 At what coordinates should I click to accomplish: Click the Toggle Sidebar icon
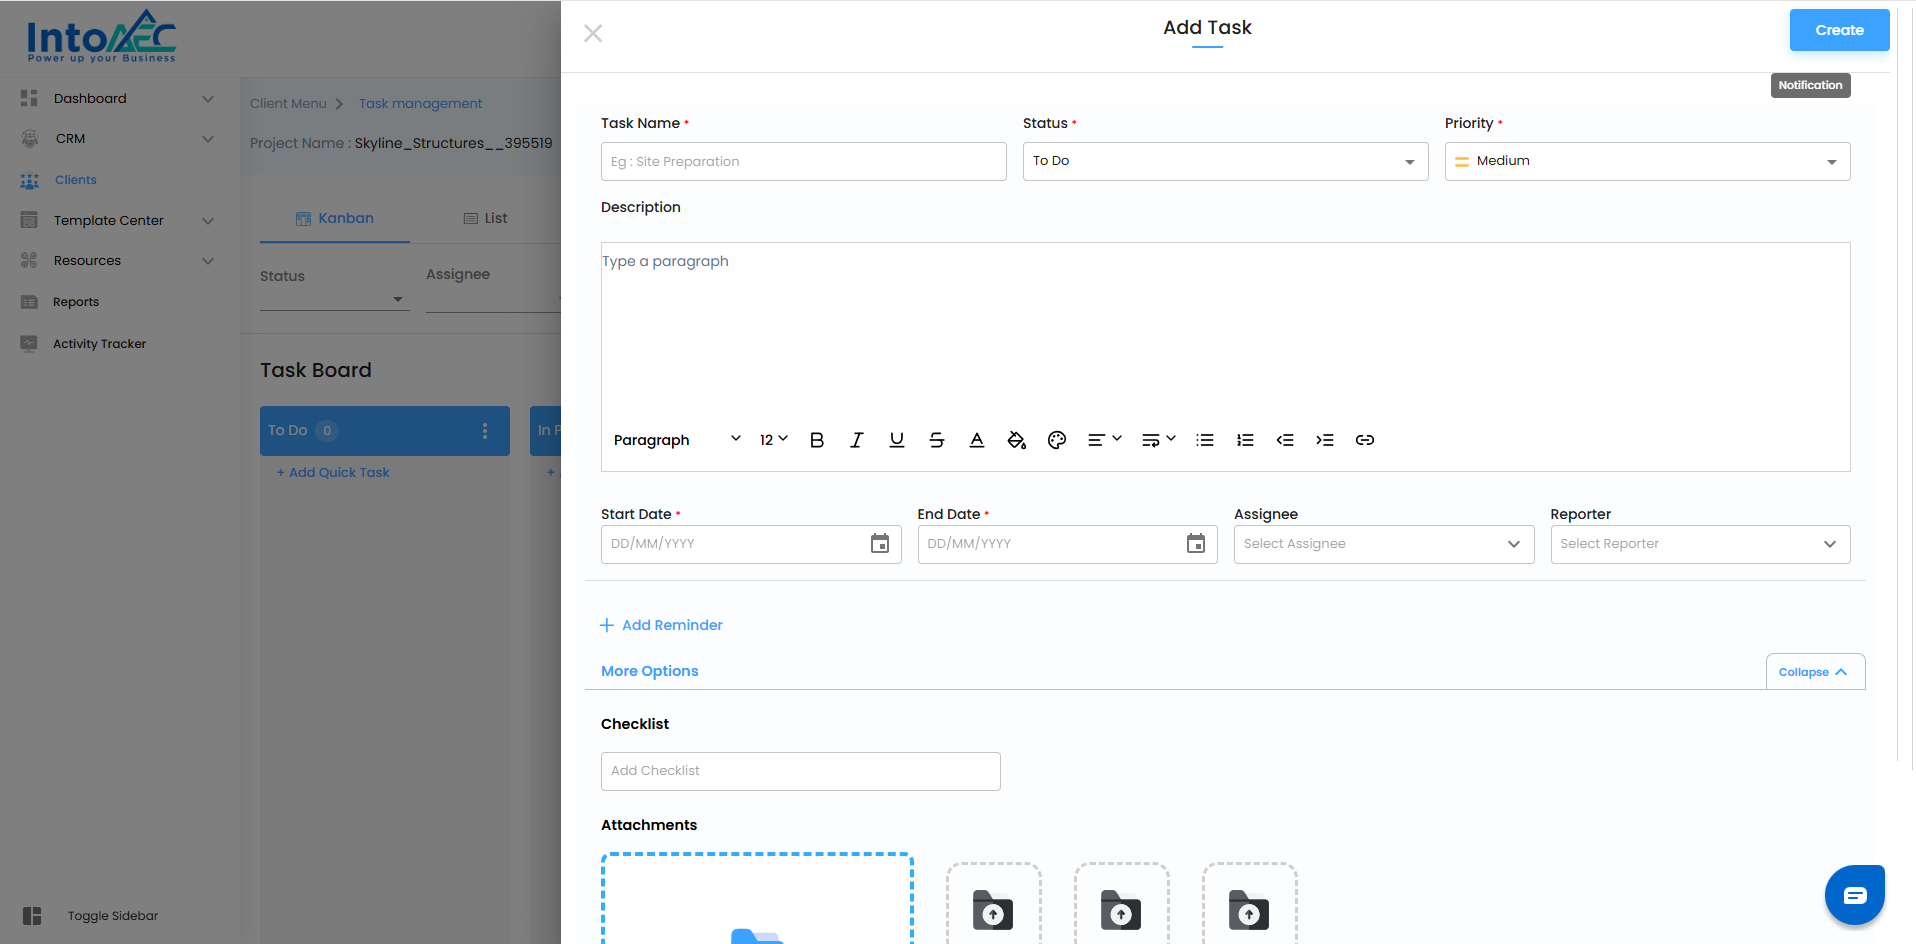click(x=32, y=916)
